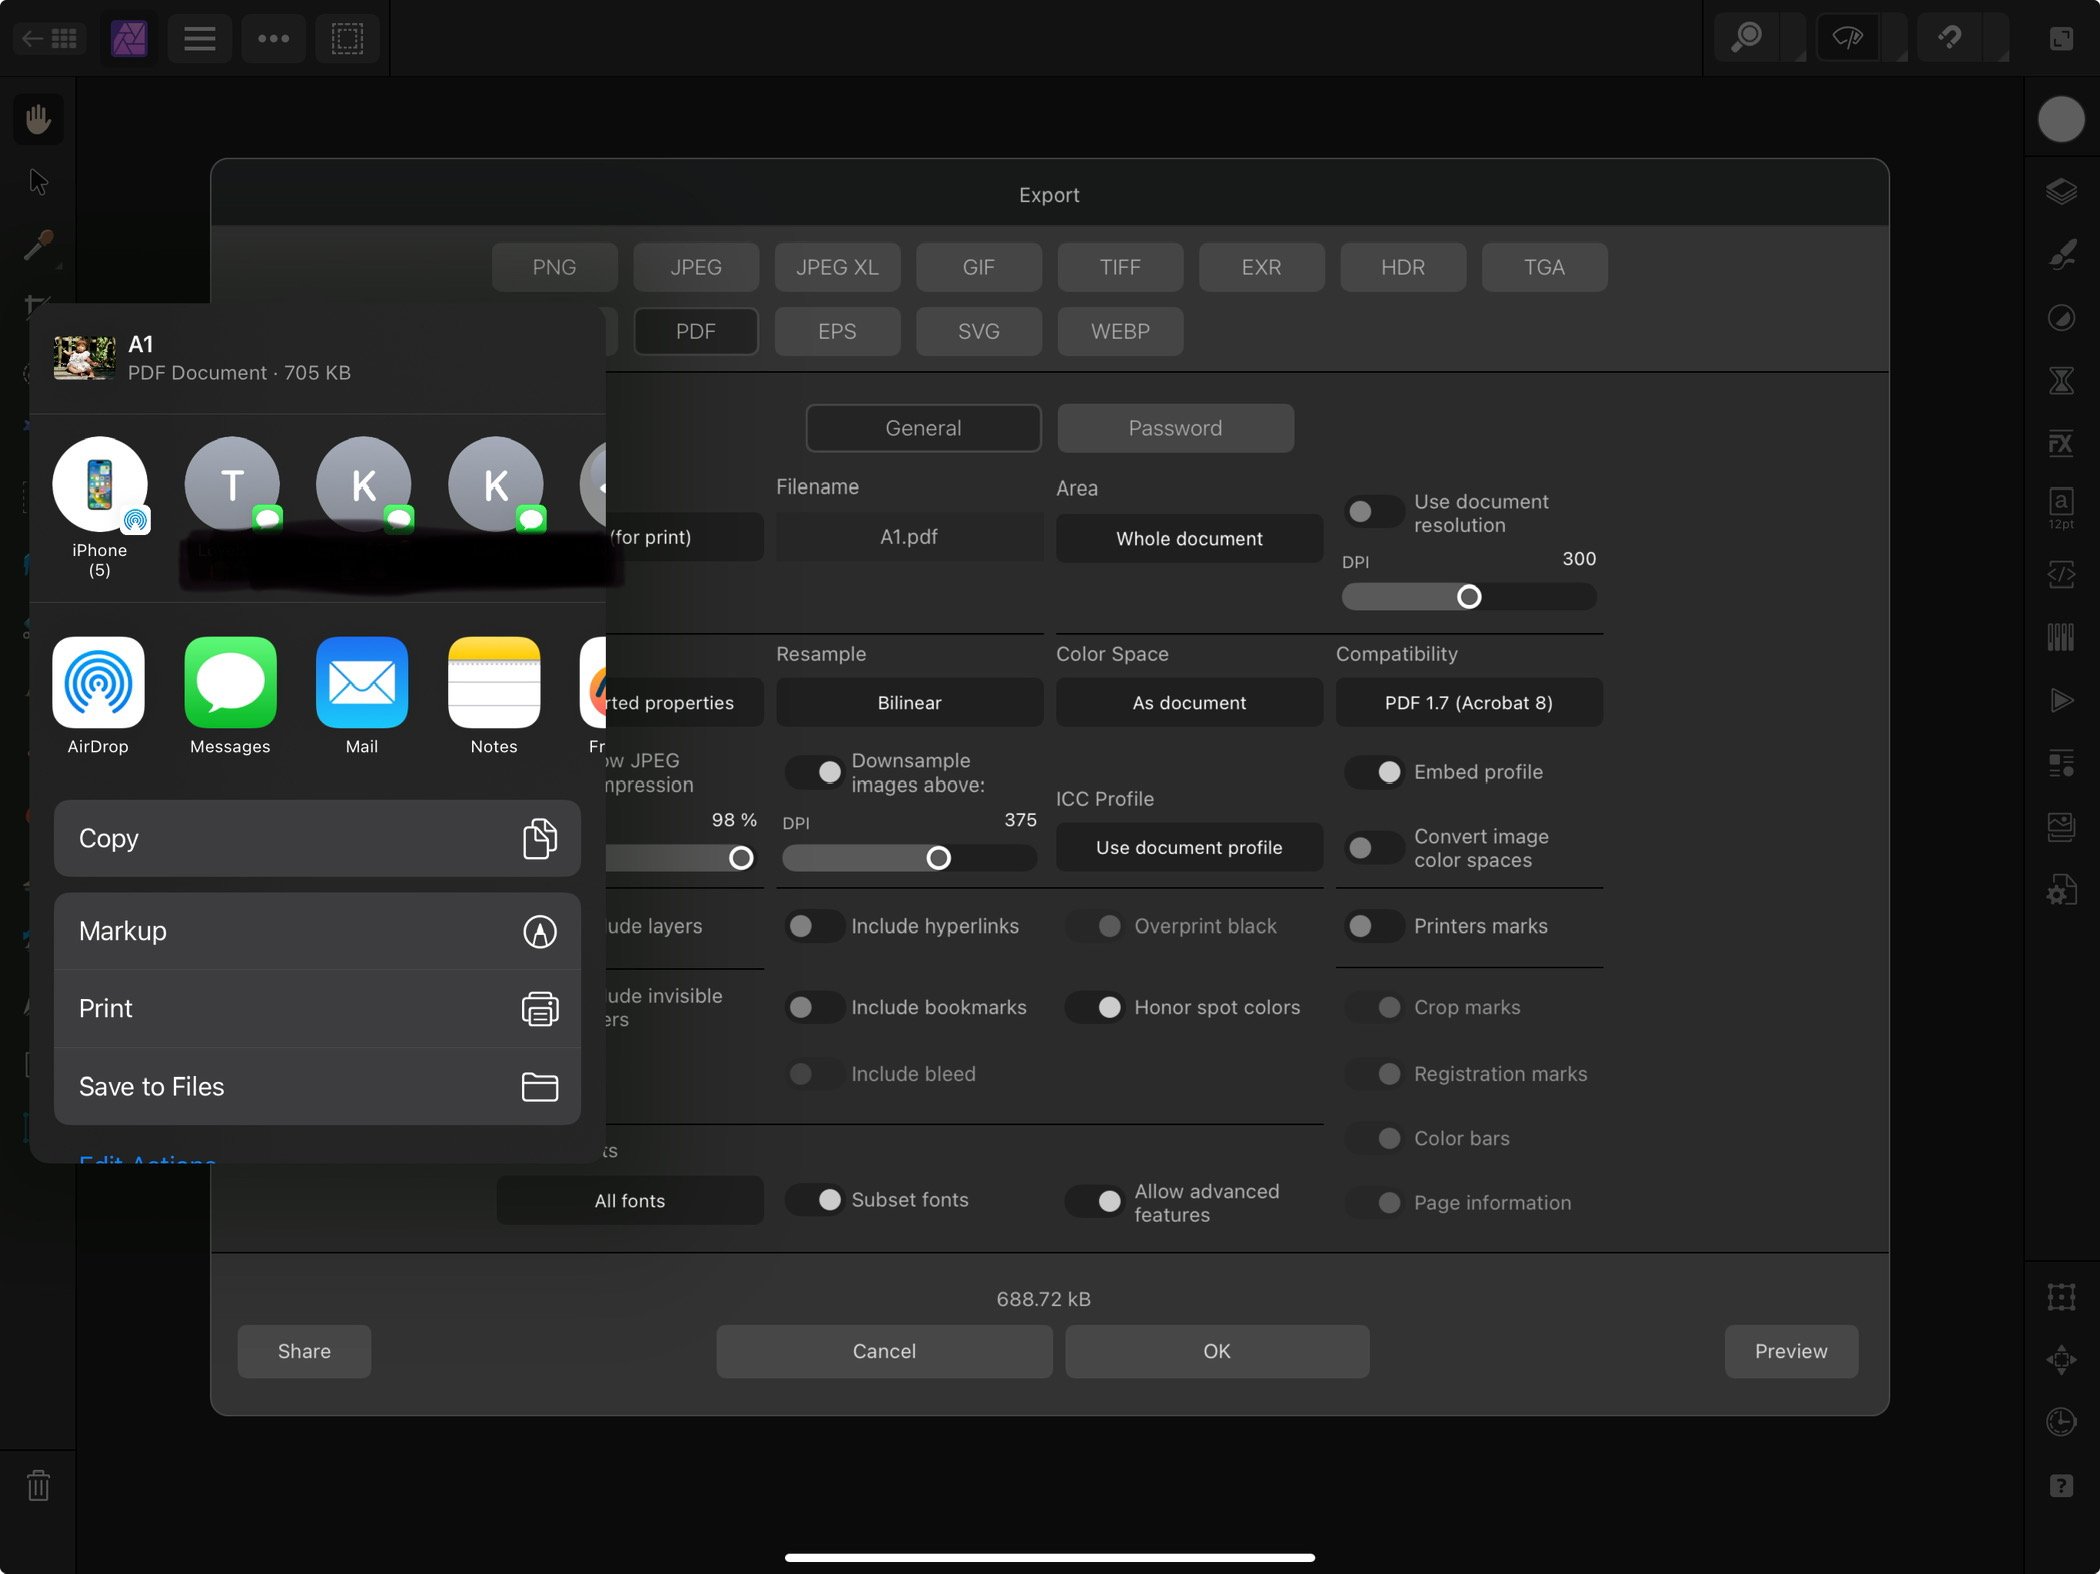This screenshot has width=2100, height=1574.
Task: Disable Honor spot colors
Action: (1095, 1007)
